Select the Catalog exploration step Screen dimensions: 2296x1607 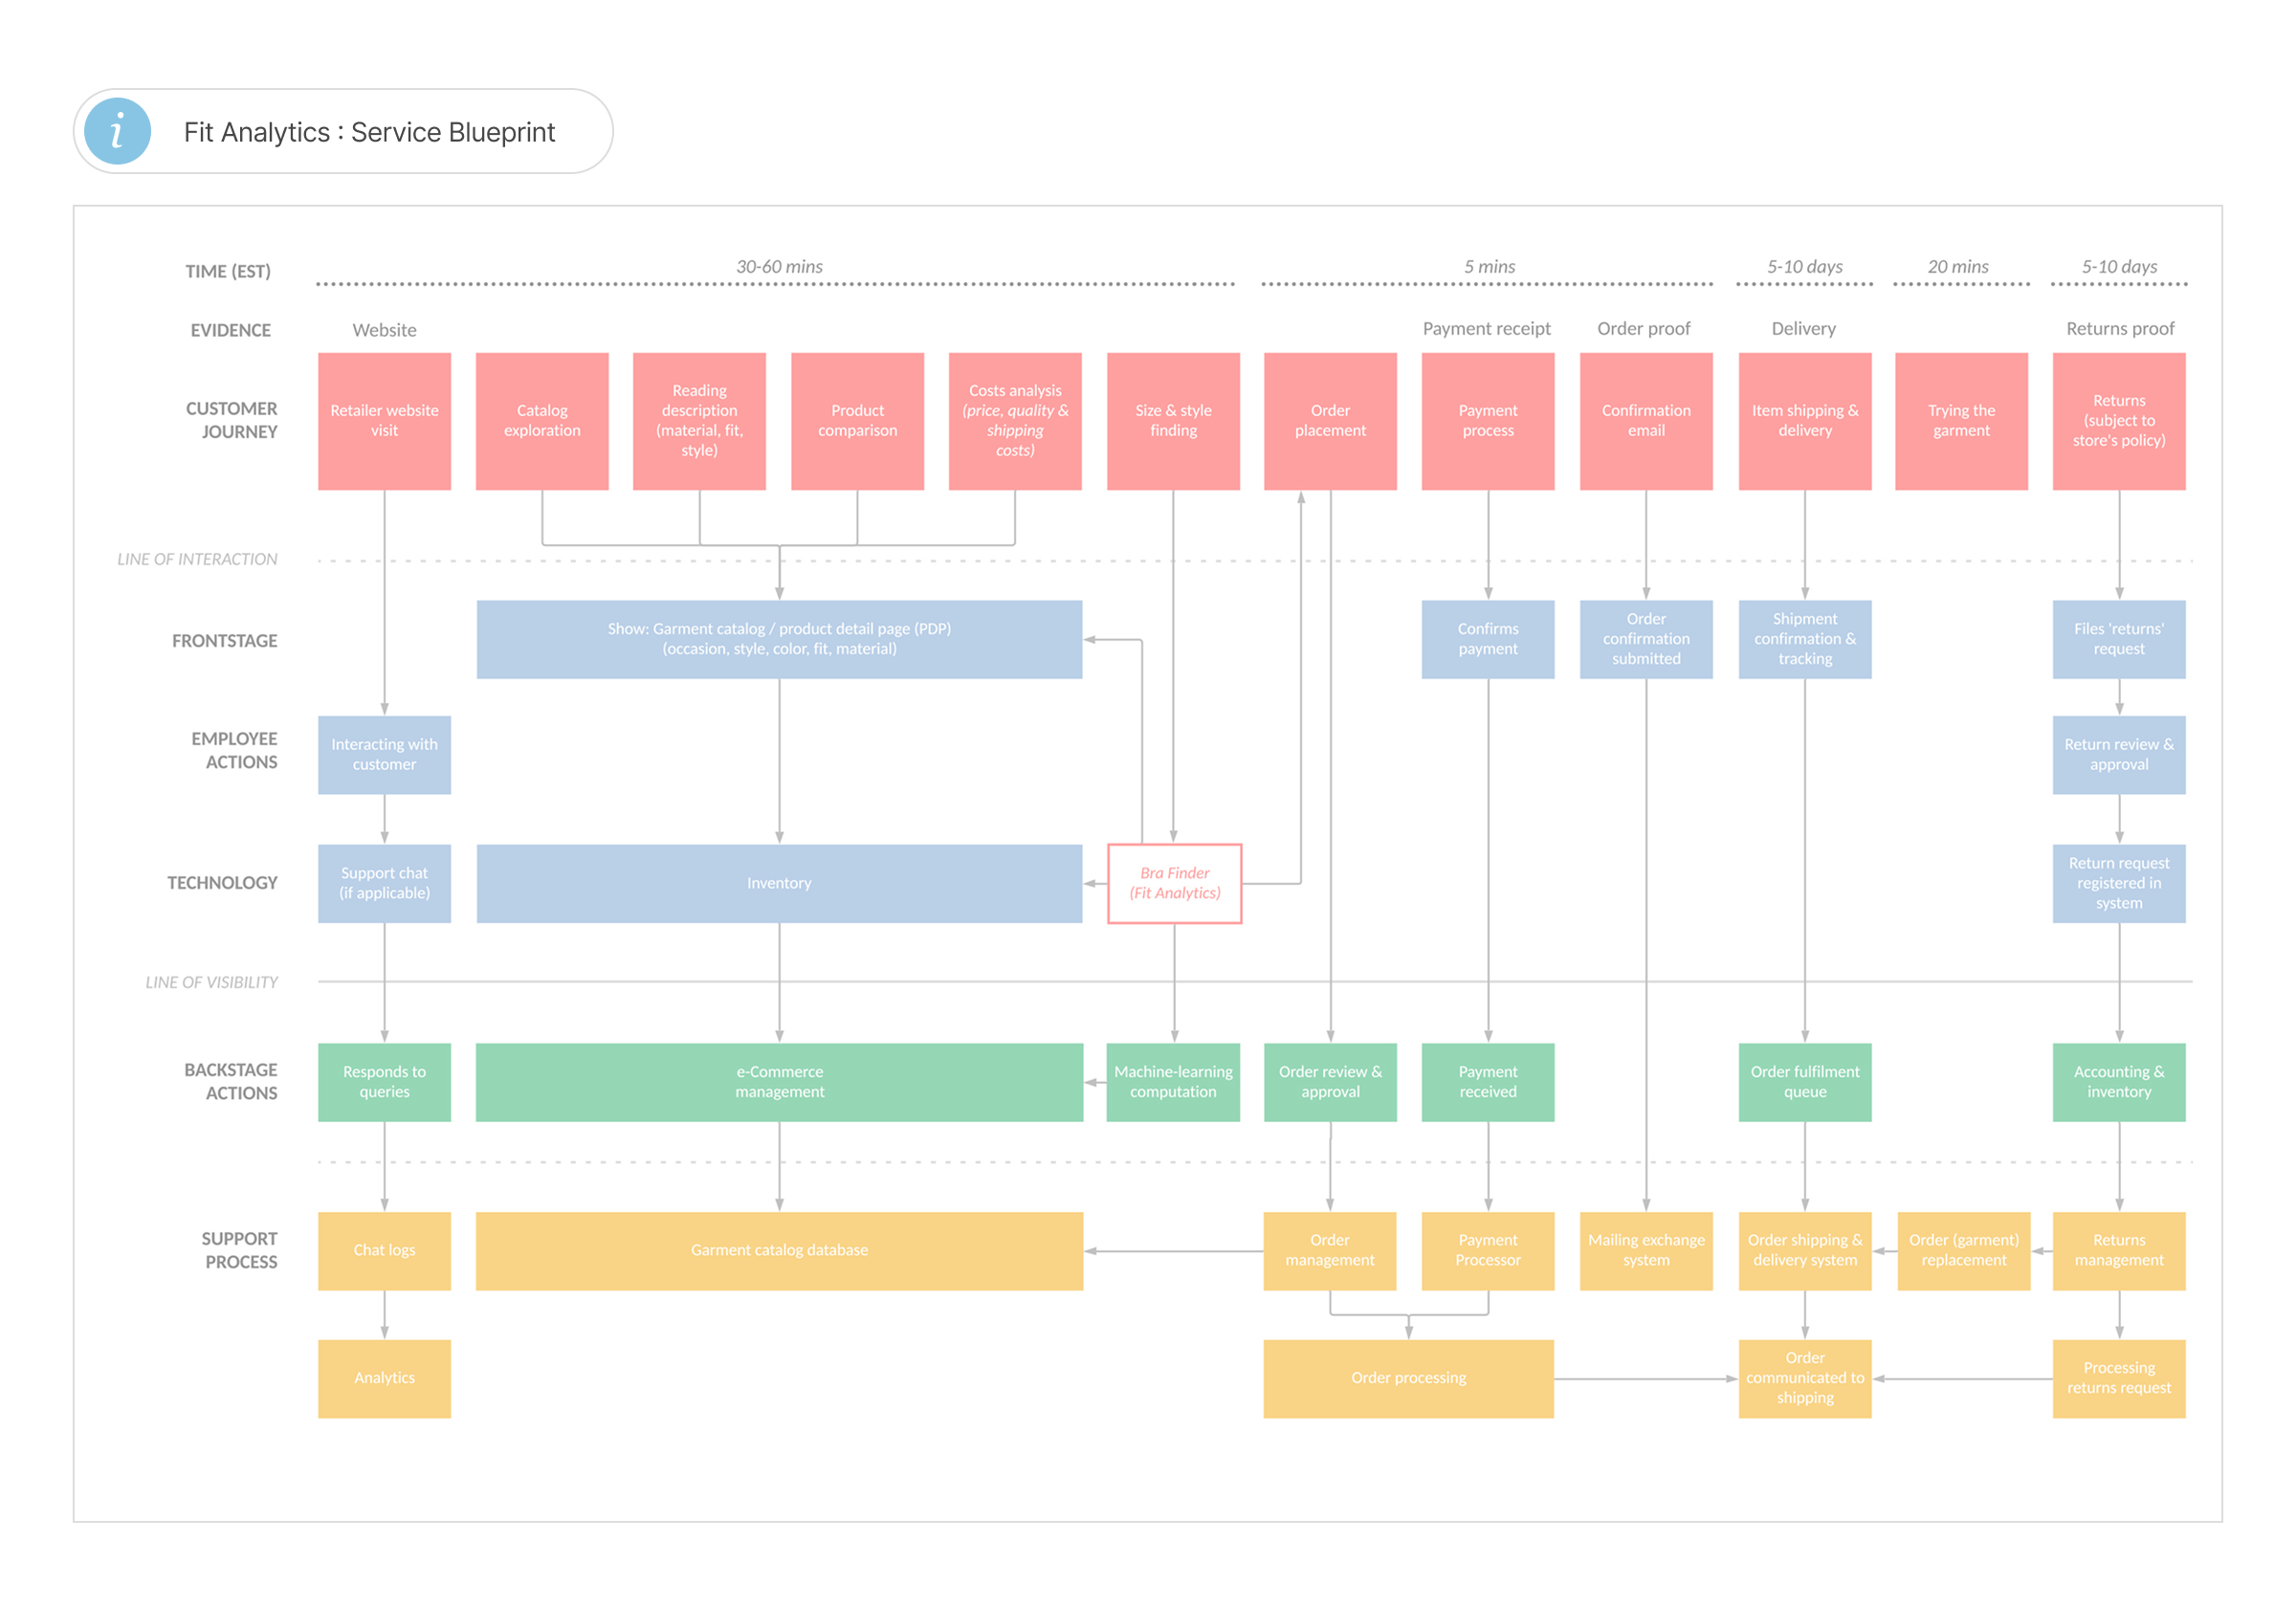tap(542, 421)
